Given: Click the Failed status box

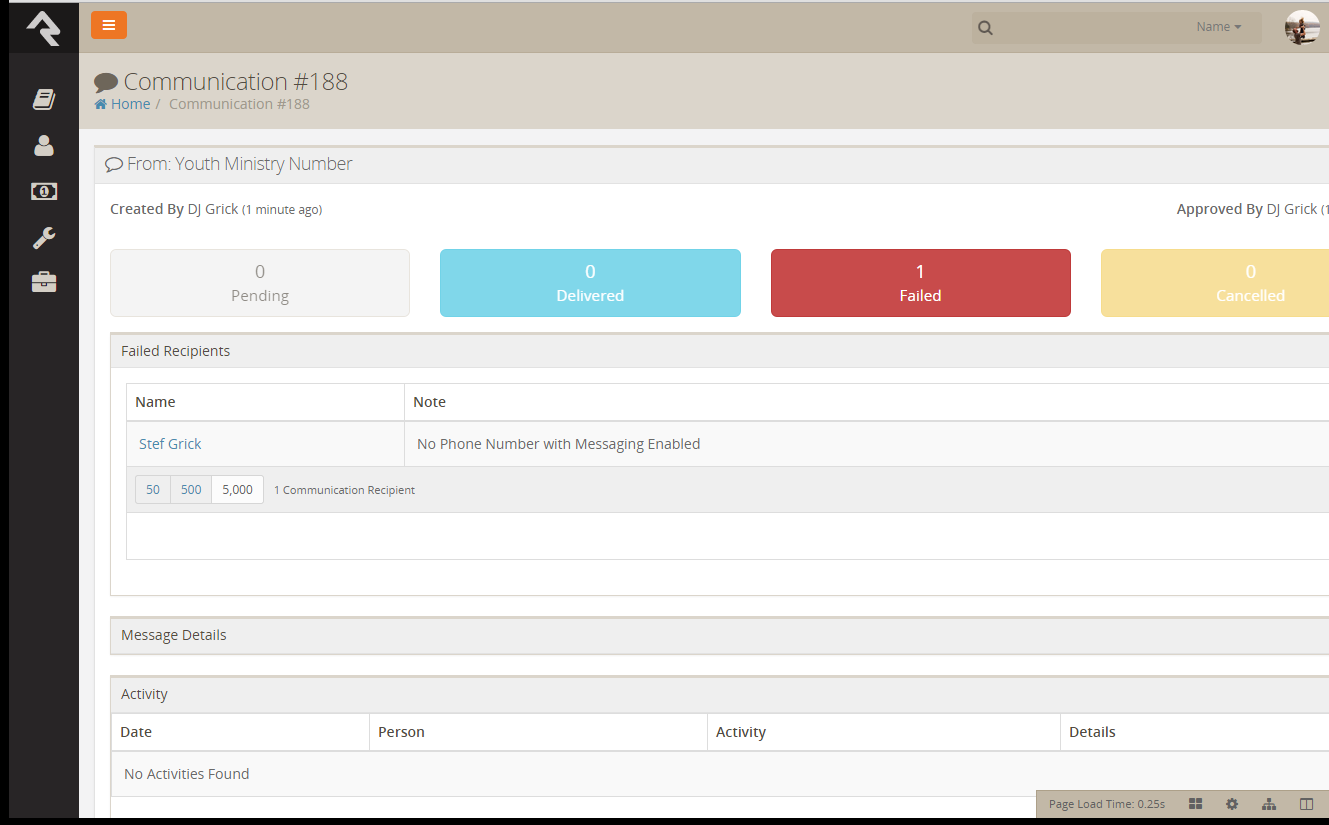Looking at the screenshot, I should tap(920, 283).
